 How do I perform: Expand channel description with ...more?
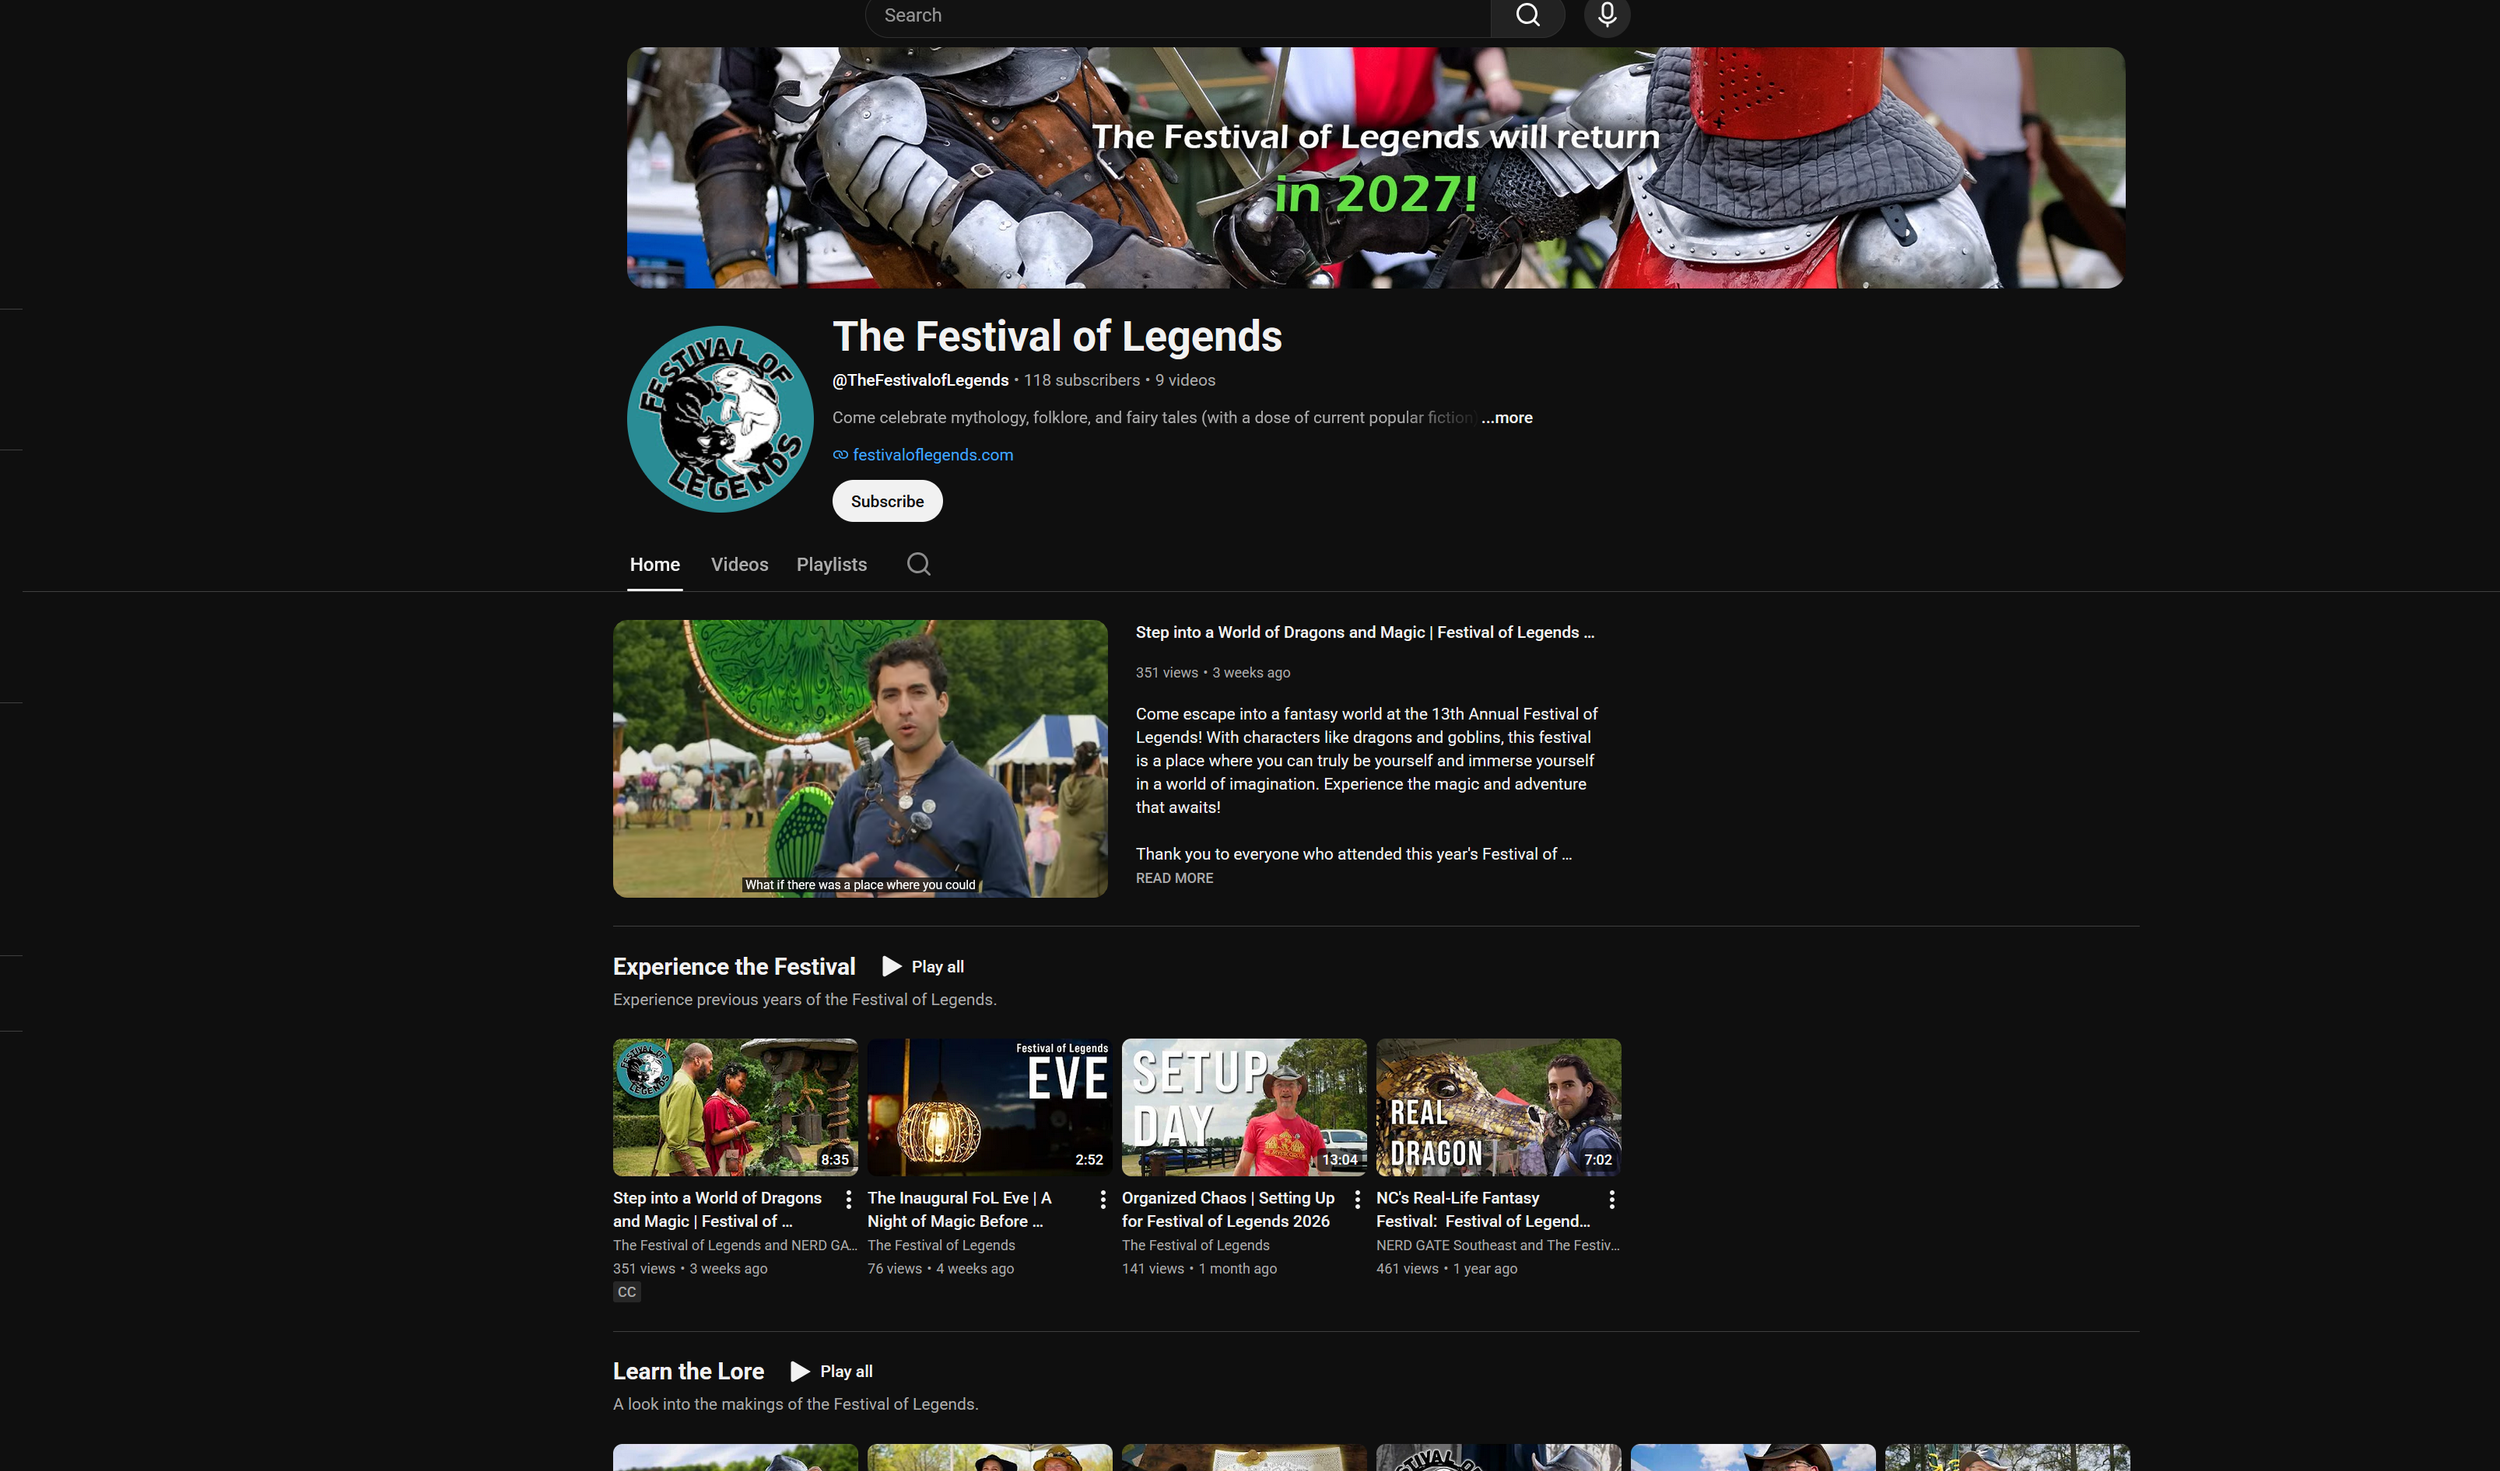point(1507,418)
